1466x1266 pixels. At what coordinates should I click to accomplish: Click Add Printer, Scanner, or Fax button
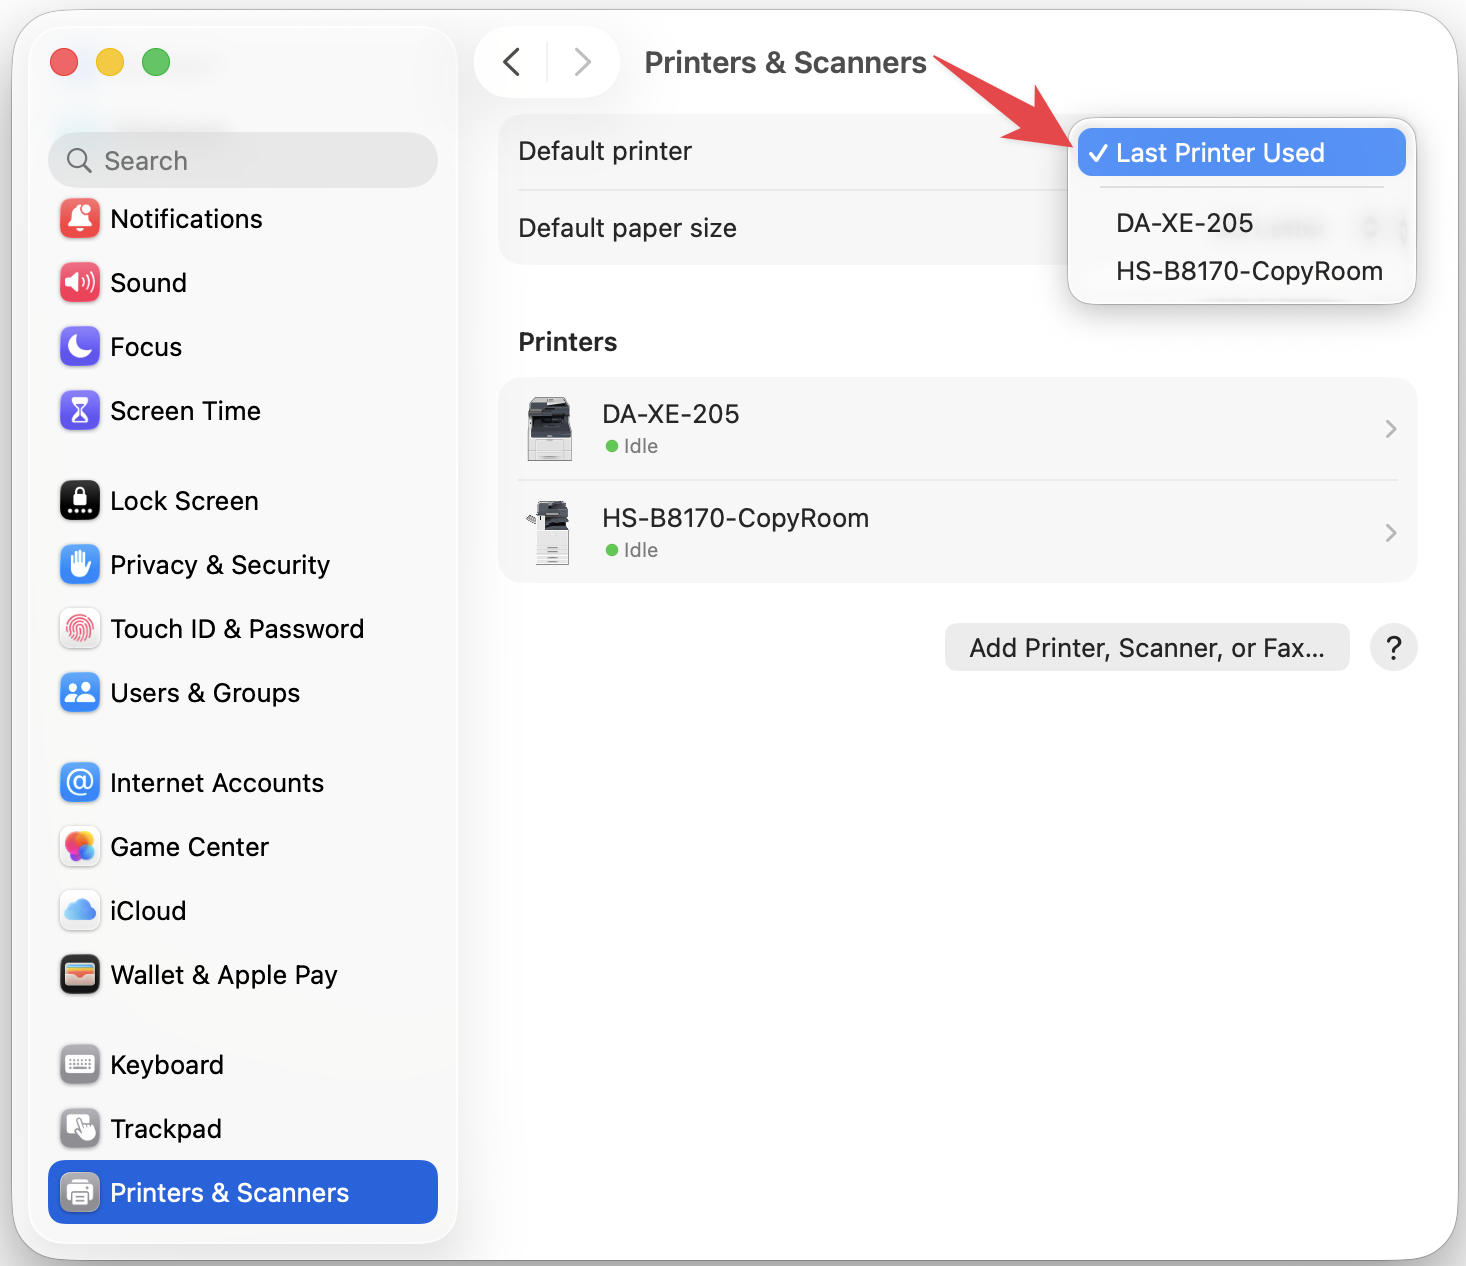tap(1146, 648)
